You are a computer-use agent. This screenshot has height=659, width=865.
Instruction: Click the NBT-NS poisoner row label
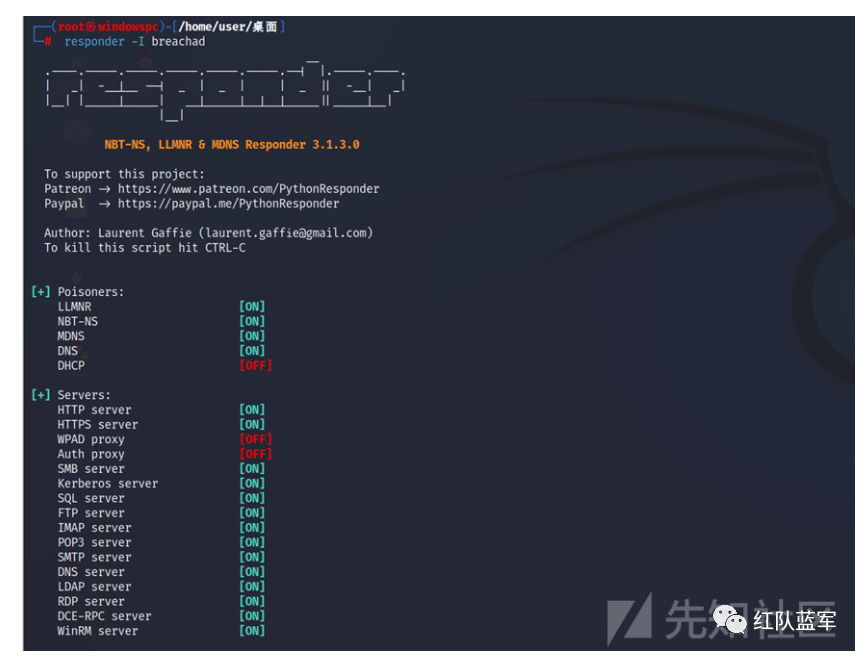(78, 322)
